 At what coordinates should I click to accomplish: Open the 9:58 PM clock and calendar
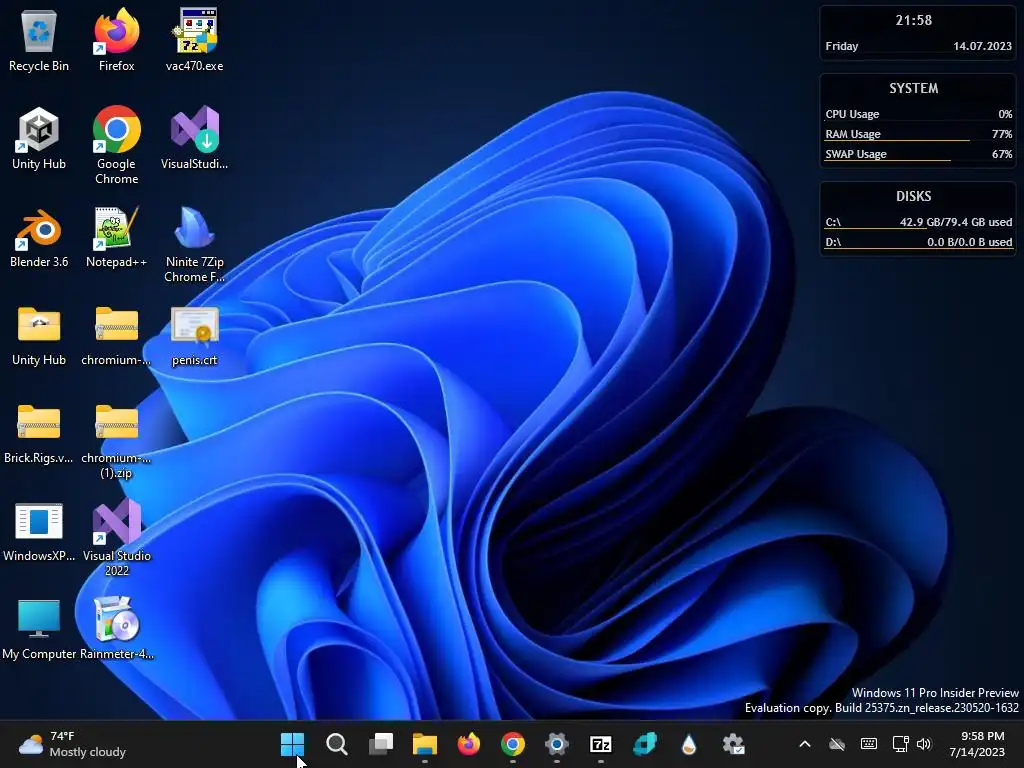click(977, 744)
